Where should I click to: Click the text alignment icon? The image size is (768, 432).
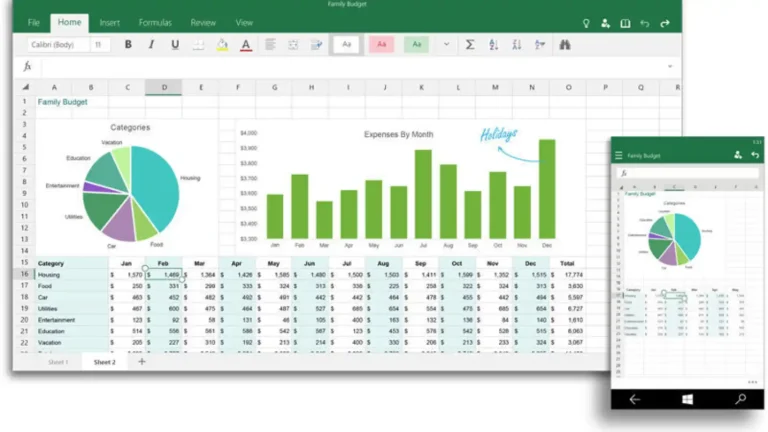[270, 45]
